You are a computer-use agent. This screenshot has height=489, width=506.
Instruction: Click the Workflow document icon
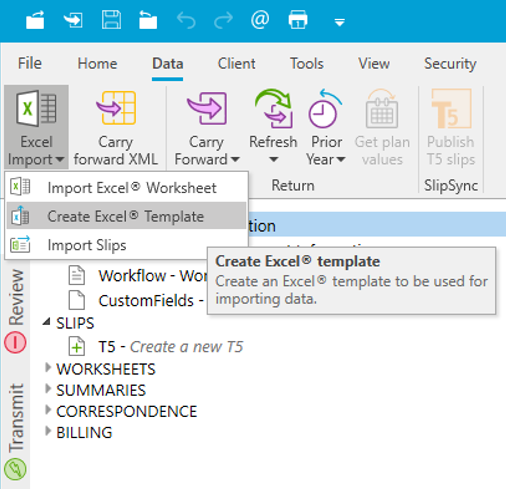(x=77, y=275)
